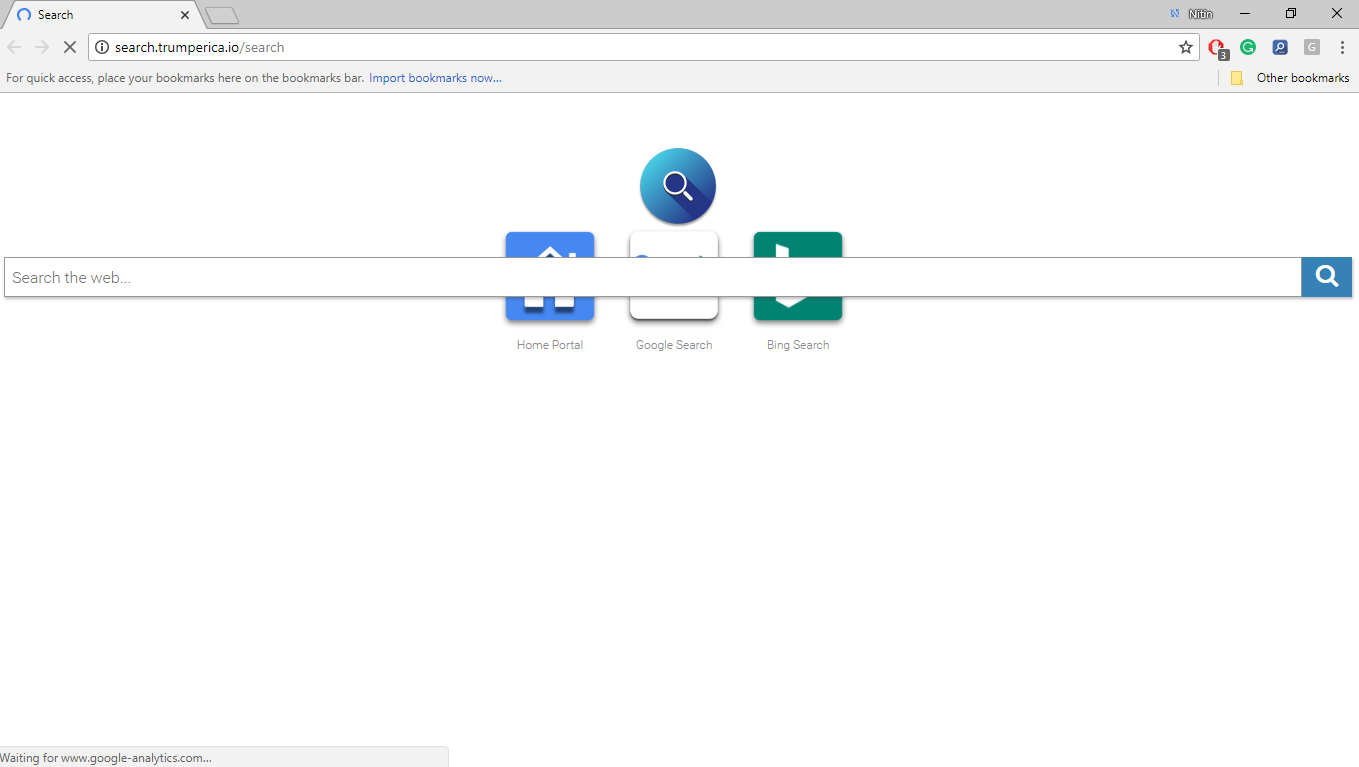
Task: View site information via the circled-i icon
Action: point(101,47)
